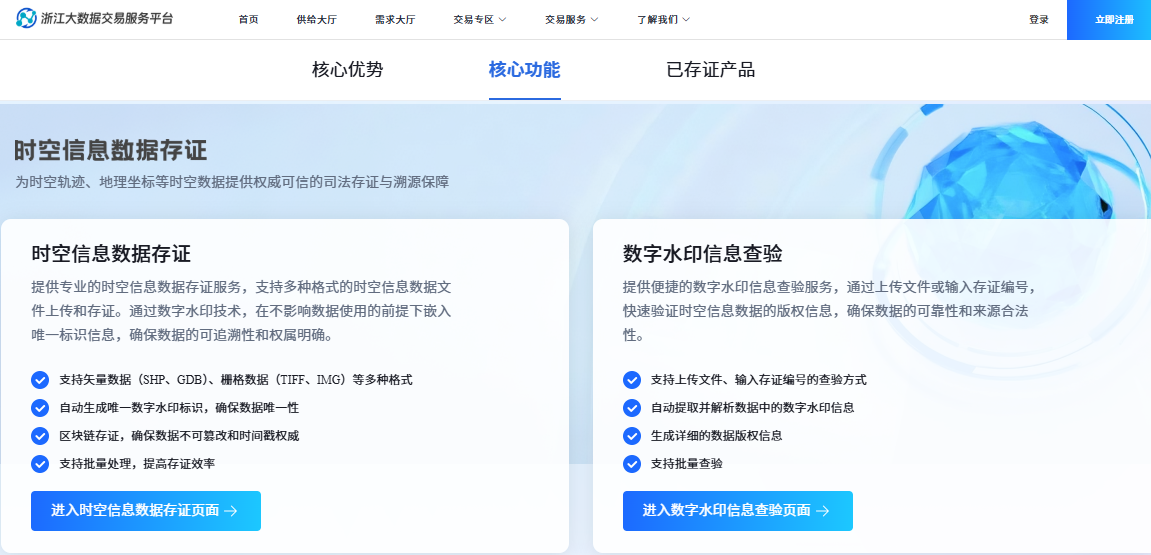Expand the 交易服务 dropdown menu
This screenshot has width=1151, height=555.
[x=572, y=20]
